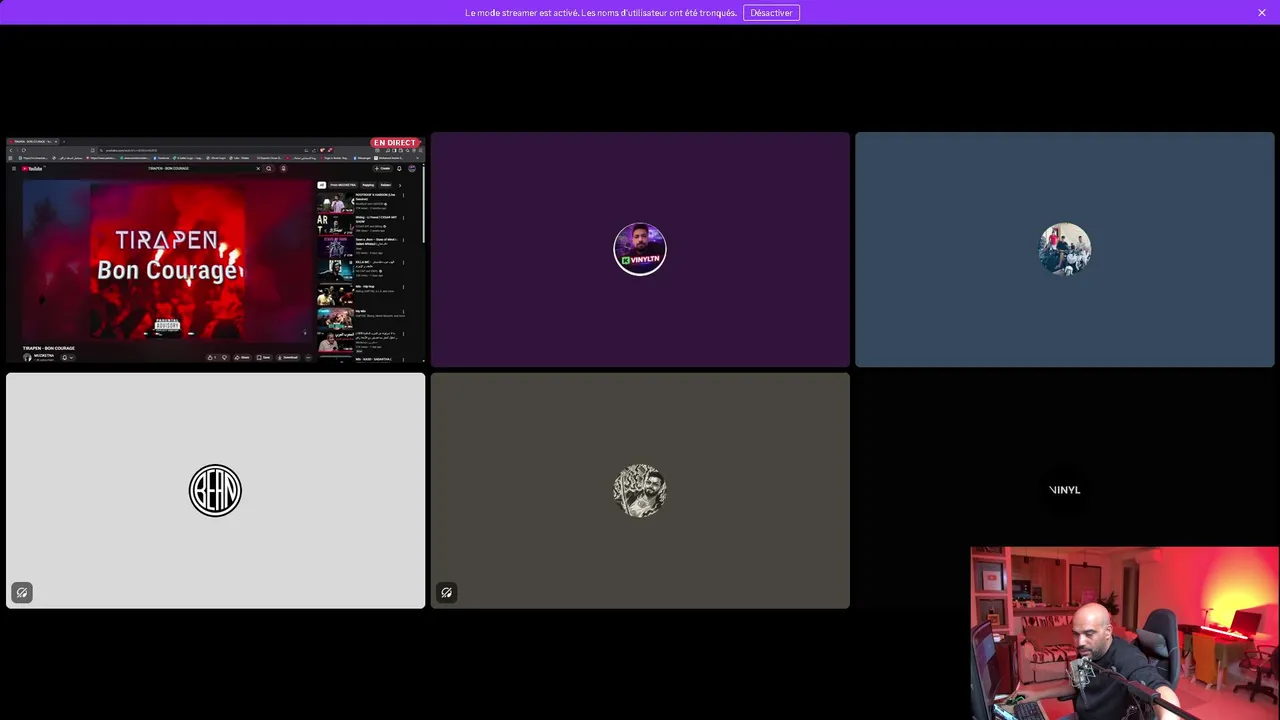Open the KVINYLTN user avatar tile
This screenshot has height=720, width=1280.
coord(640,249)
